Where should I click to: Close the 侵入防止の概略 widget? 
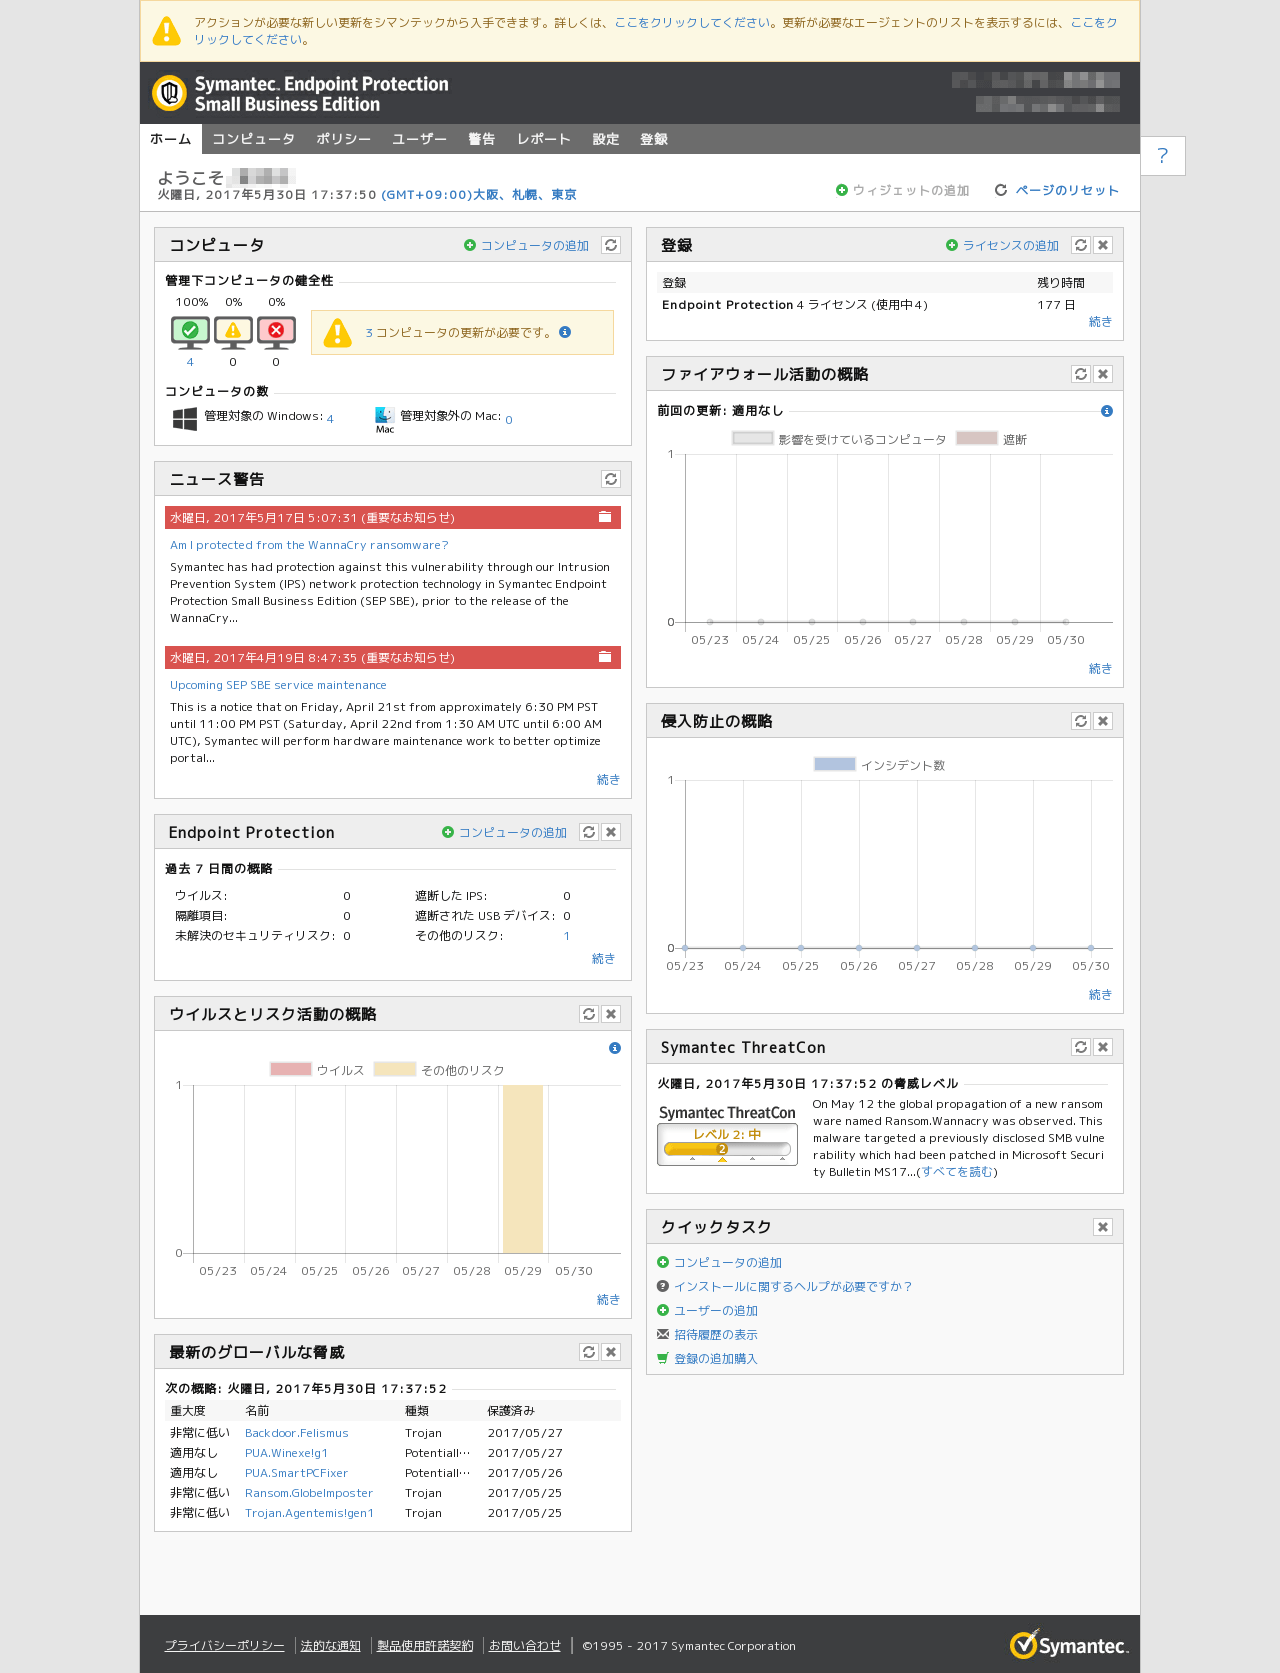[x=1103, y=721]
